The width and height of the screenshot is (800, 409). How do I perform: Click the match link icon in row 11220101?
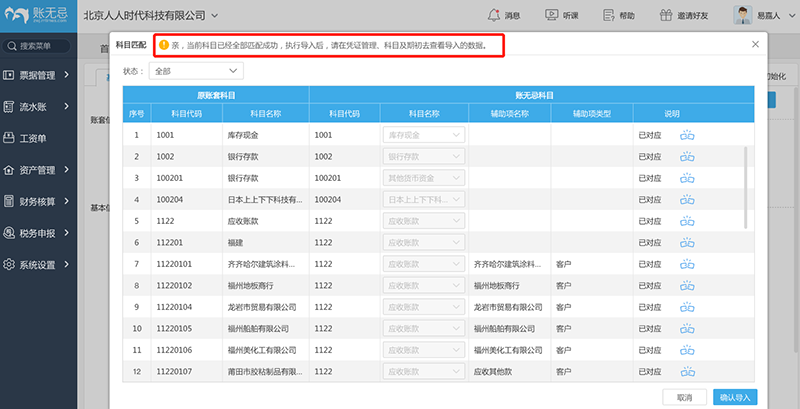(687, 264)
